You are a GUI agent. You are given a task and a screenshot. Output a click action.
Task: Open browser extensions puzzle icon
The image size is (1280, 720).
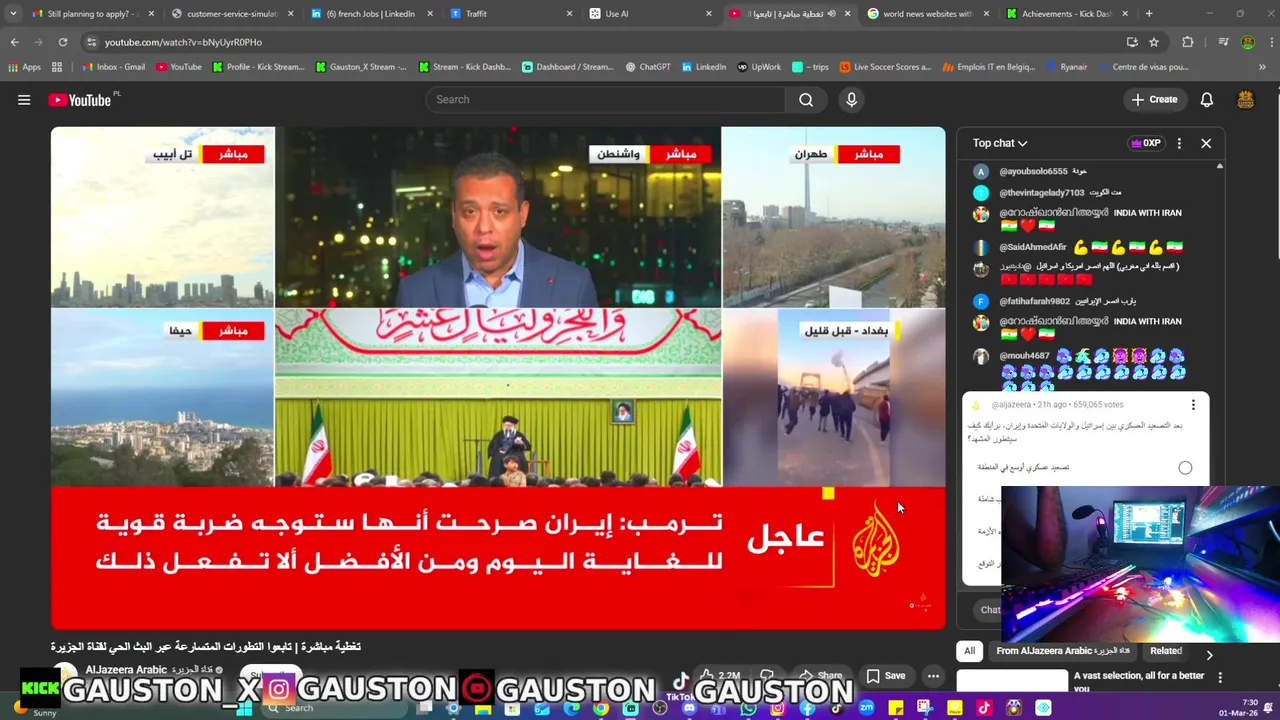(x=1188, y=42)
